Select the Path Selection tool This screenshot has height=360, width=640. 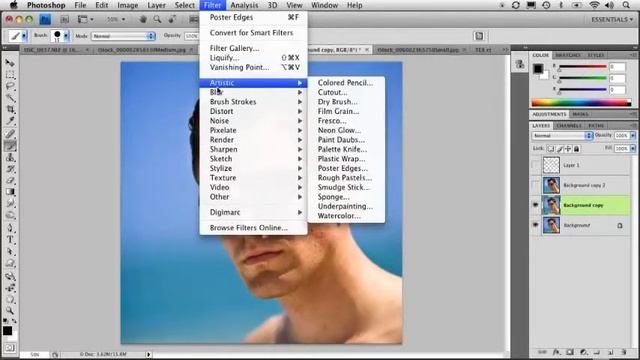tap(10, 252)
